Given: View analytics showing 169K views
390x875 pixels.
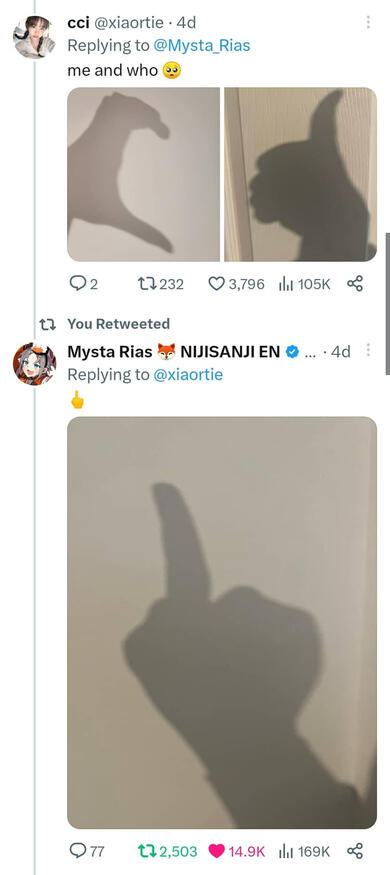Looking at the screenshot, I should 304,851.
